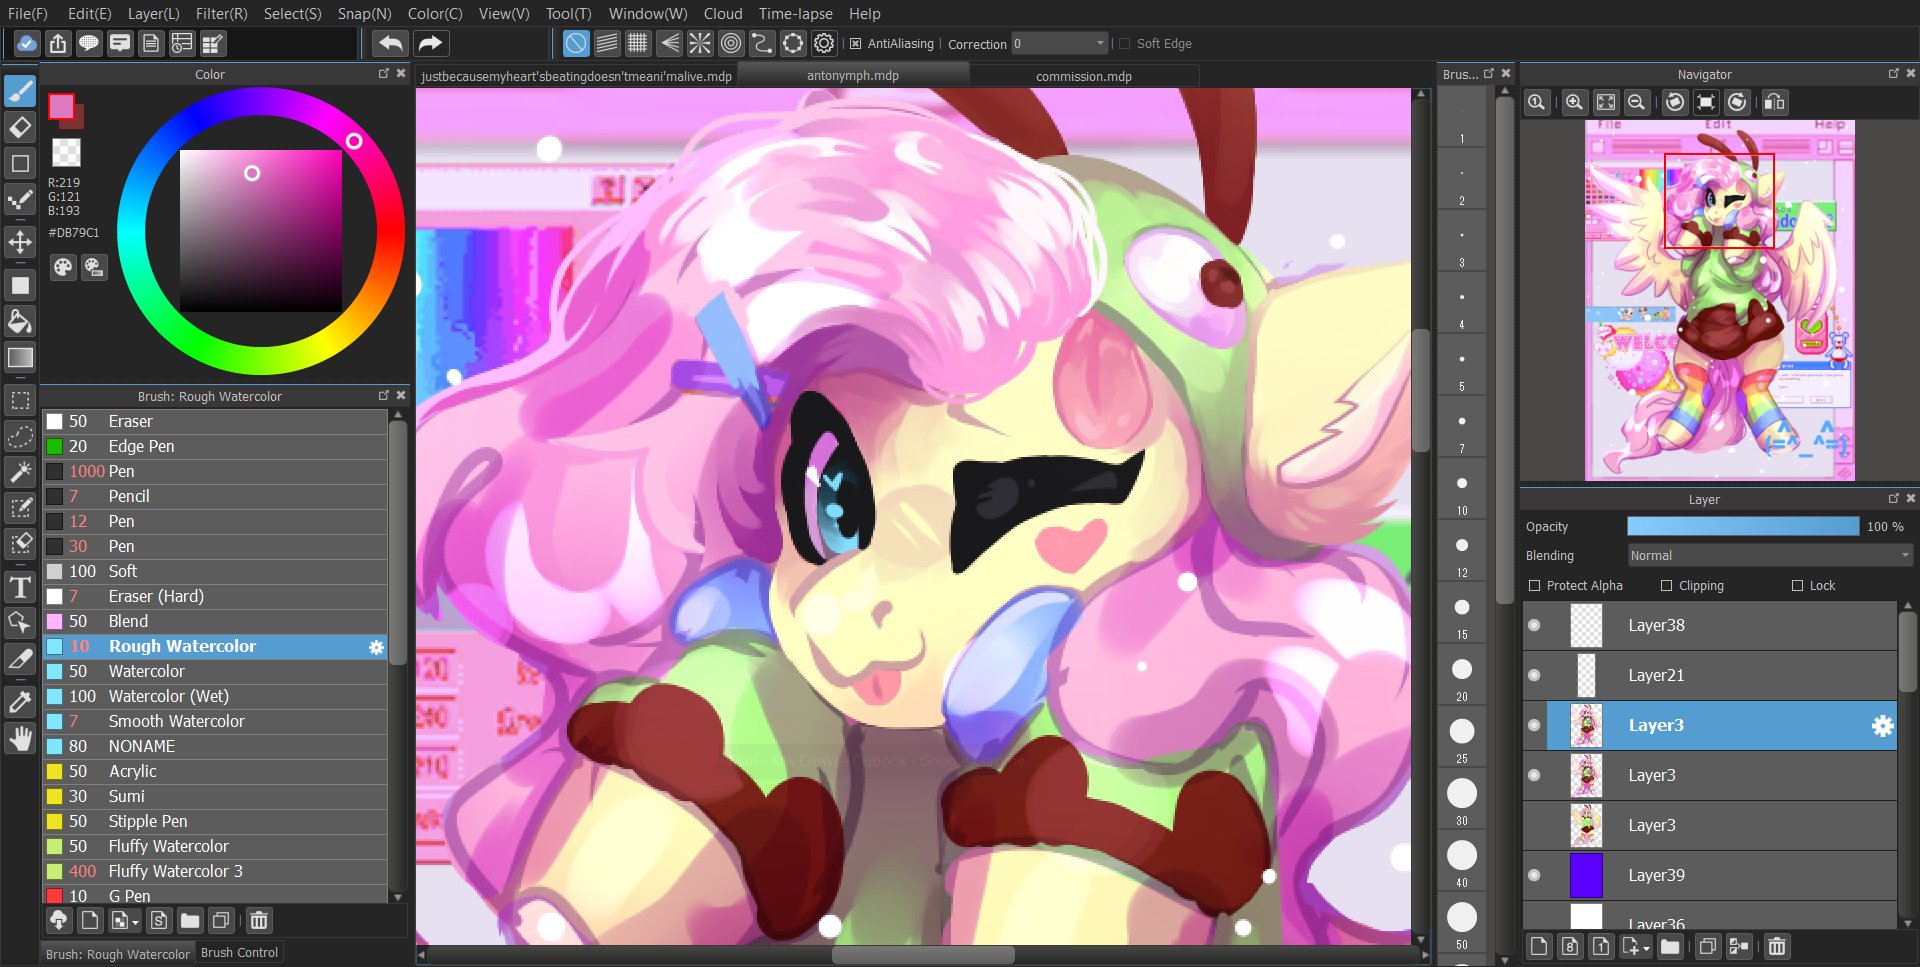Screen dimensions: 1920x967
Task: Click the layer Opacity slider bar
Action: tap(1743, 527)
